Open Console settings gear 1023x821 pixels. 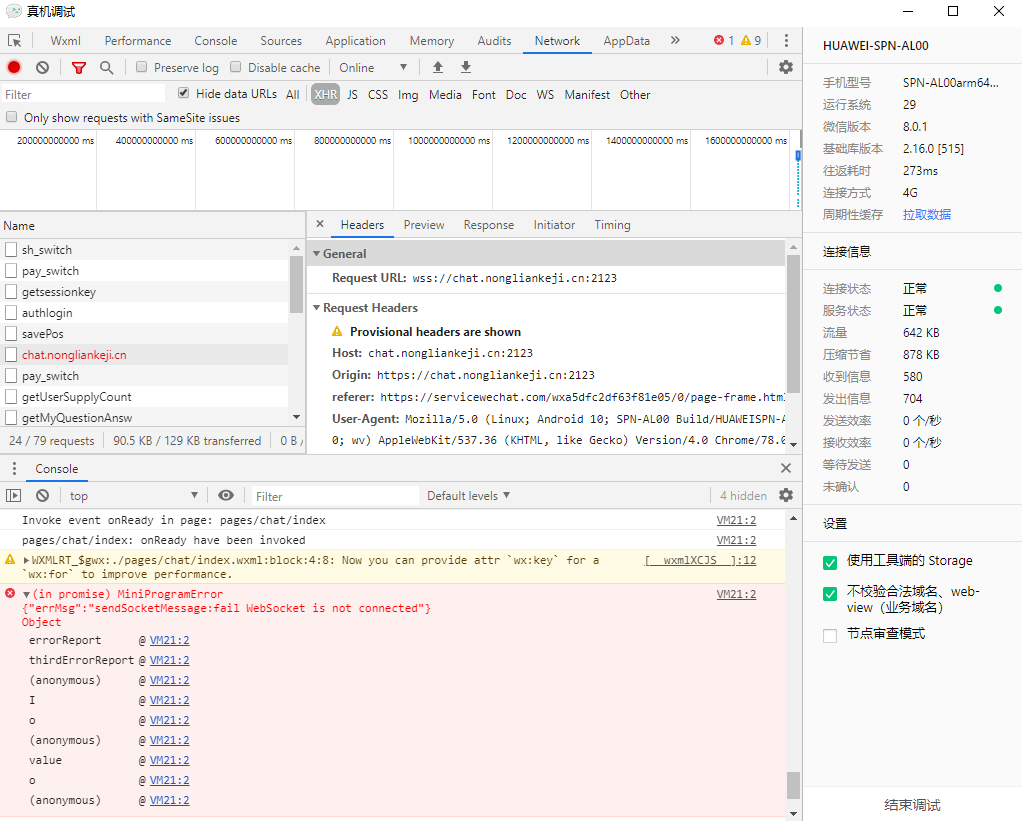pos(786,495)
